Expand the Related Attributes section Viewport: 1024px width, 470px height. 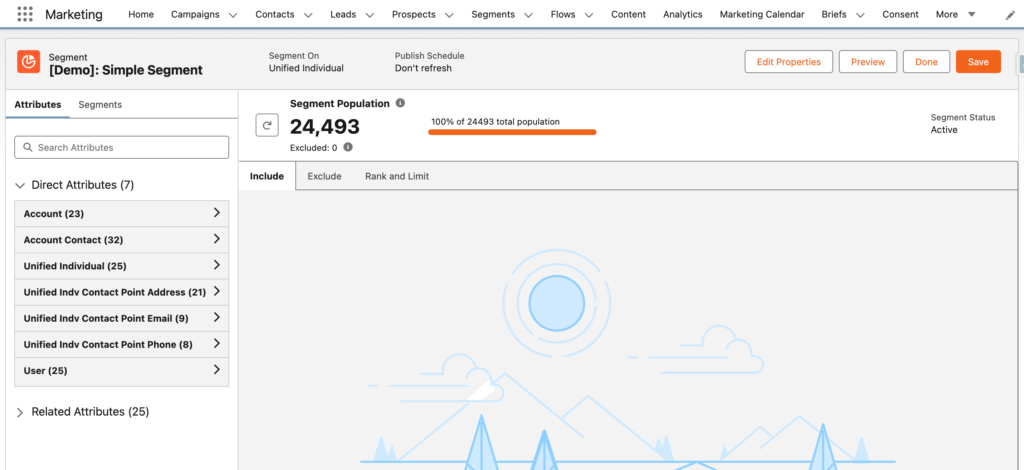tap(21, 412)
